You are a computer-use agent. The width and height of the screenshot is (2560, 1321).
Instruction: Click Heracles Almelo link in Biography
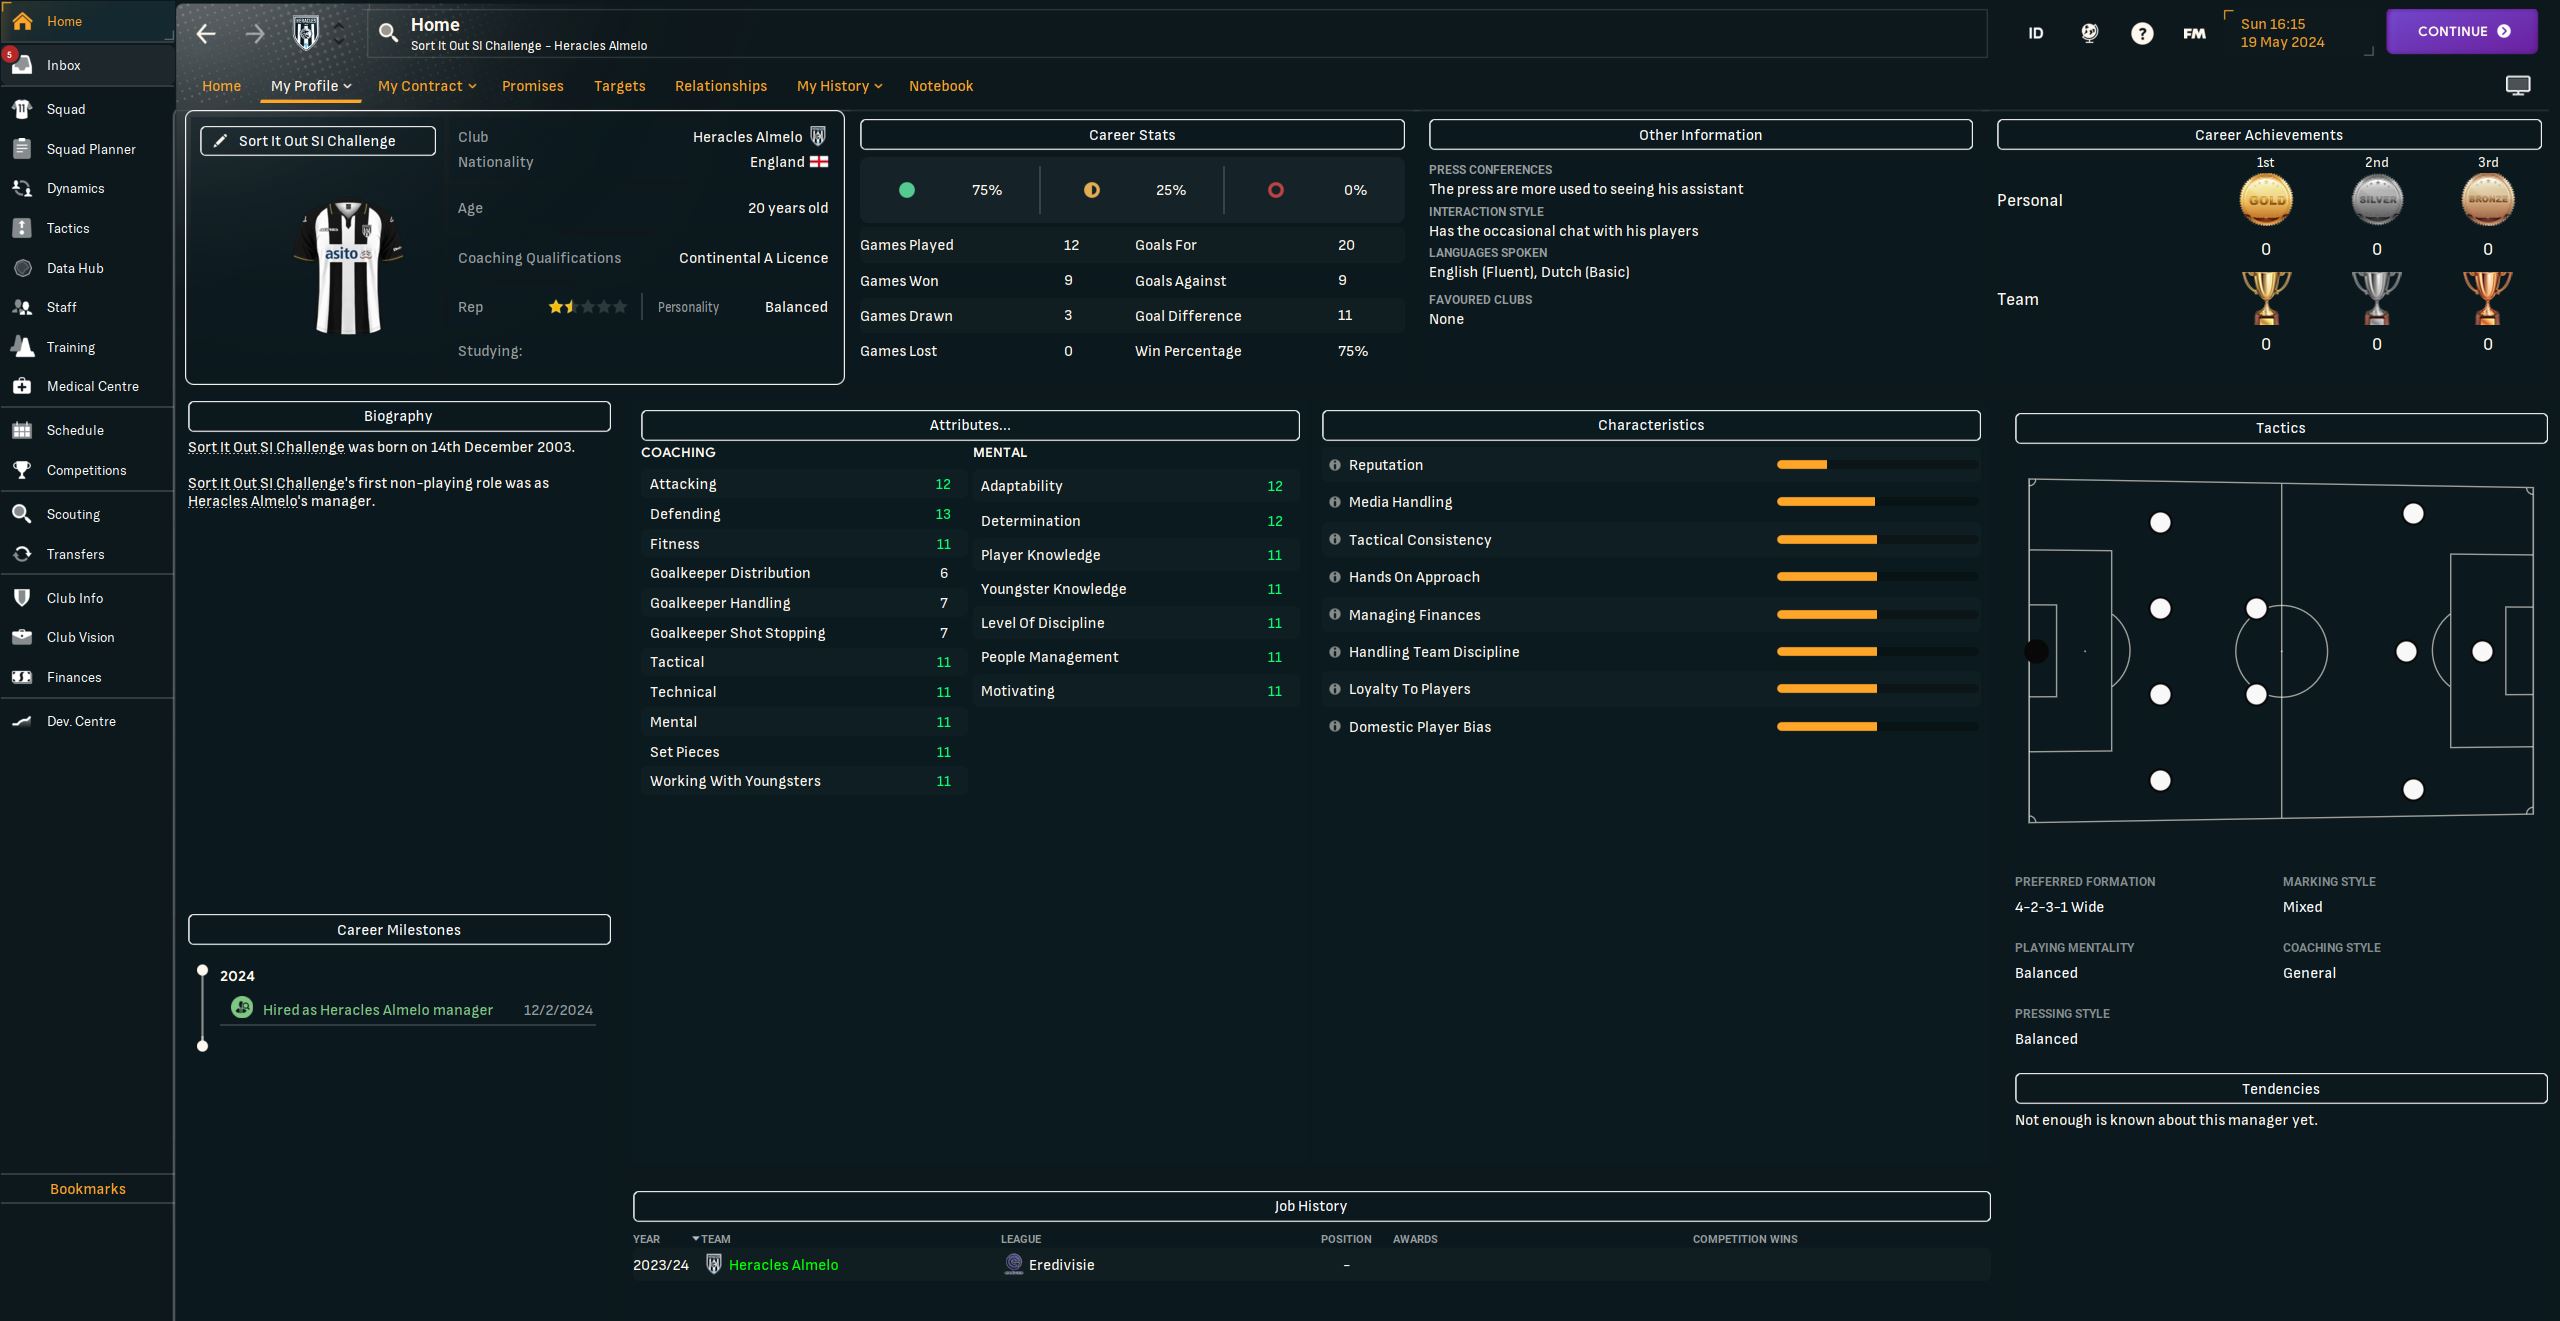click(x=243, y=501)
